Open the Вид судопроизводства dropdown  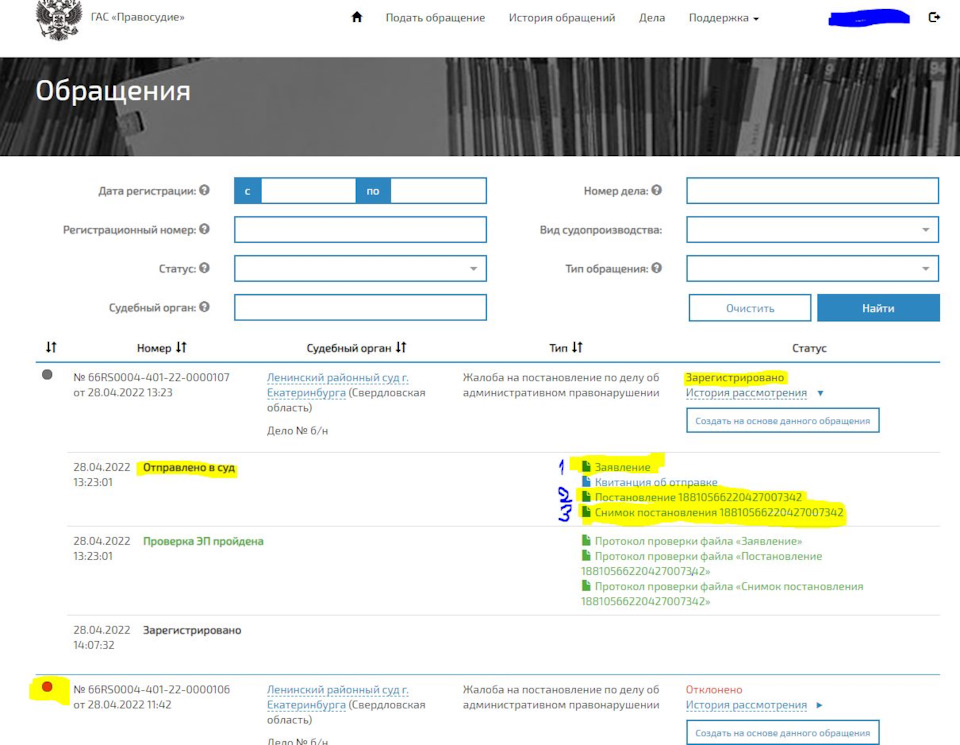tap(812, 230)
